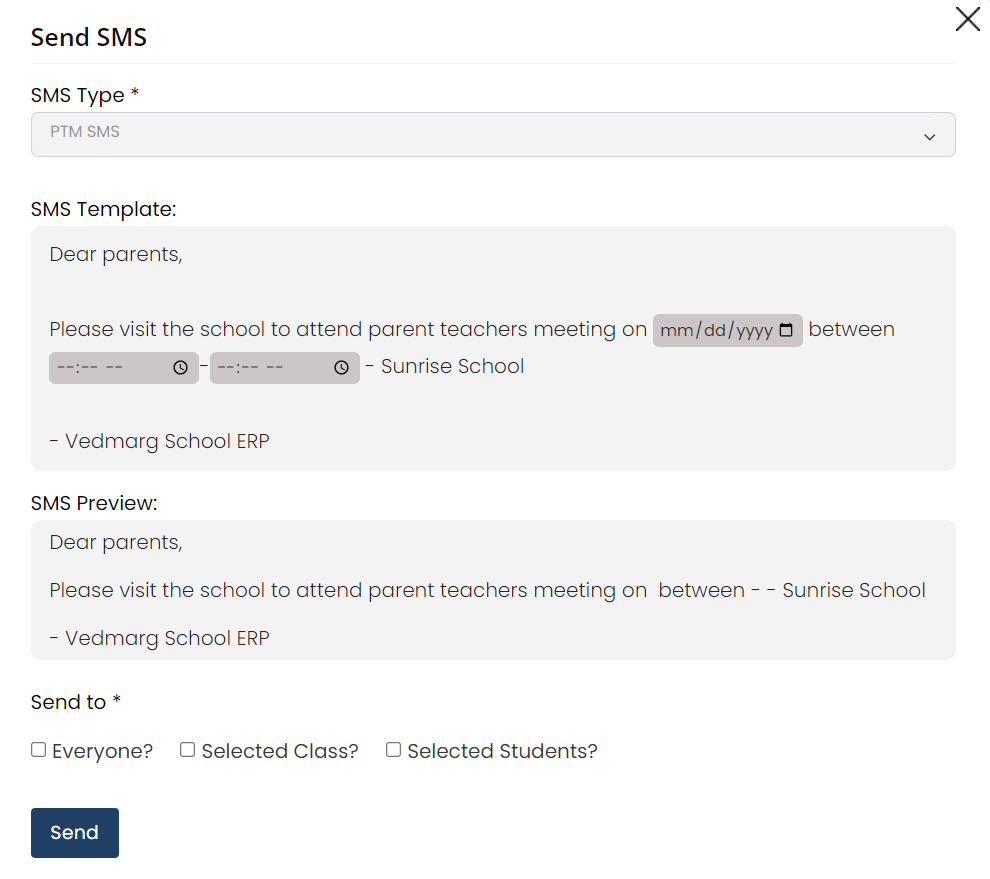Click the clock icon on second time field

(340, 367)
